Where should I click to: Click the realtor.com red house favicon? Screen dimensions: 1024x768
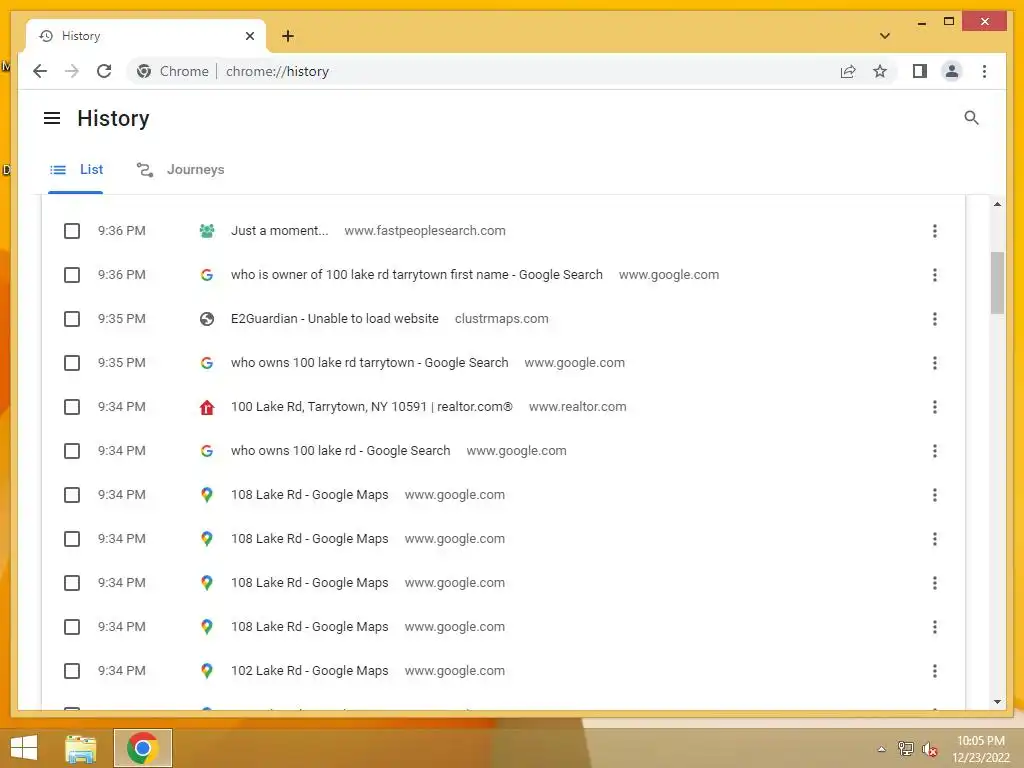(206, 408)
